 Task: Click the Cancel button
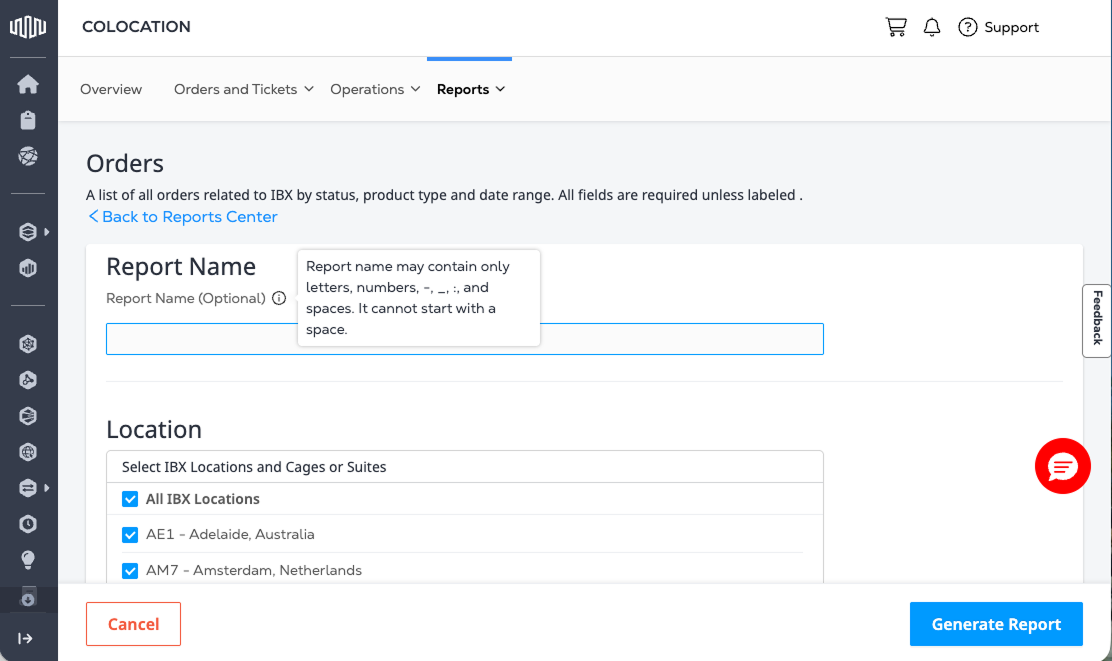[133, 624]
